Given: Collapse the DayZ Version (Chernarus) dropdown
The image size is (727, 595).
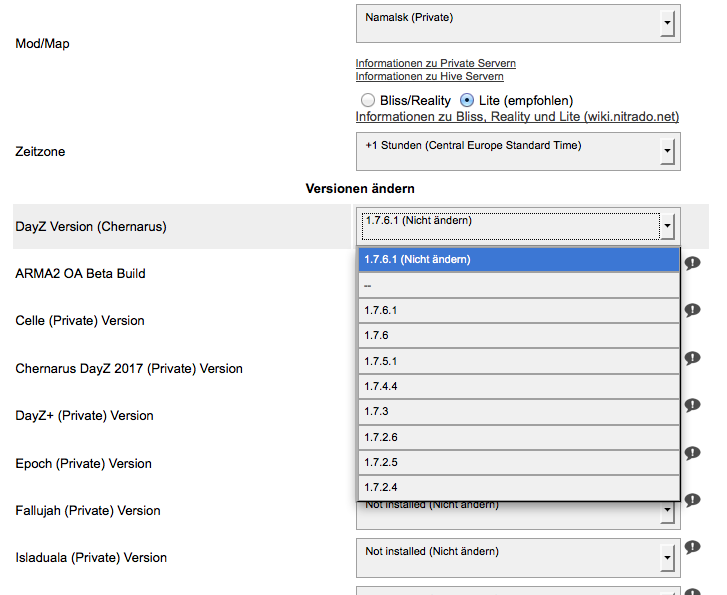Looking at the screenshot, I should click(x=518, y=226).
